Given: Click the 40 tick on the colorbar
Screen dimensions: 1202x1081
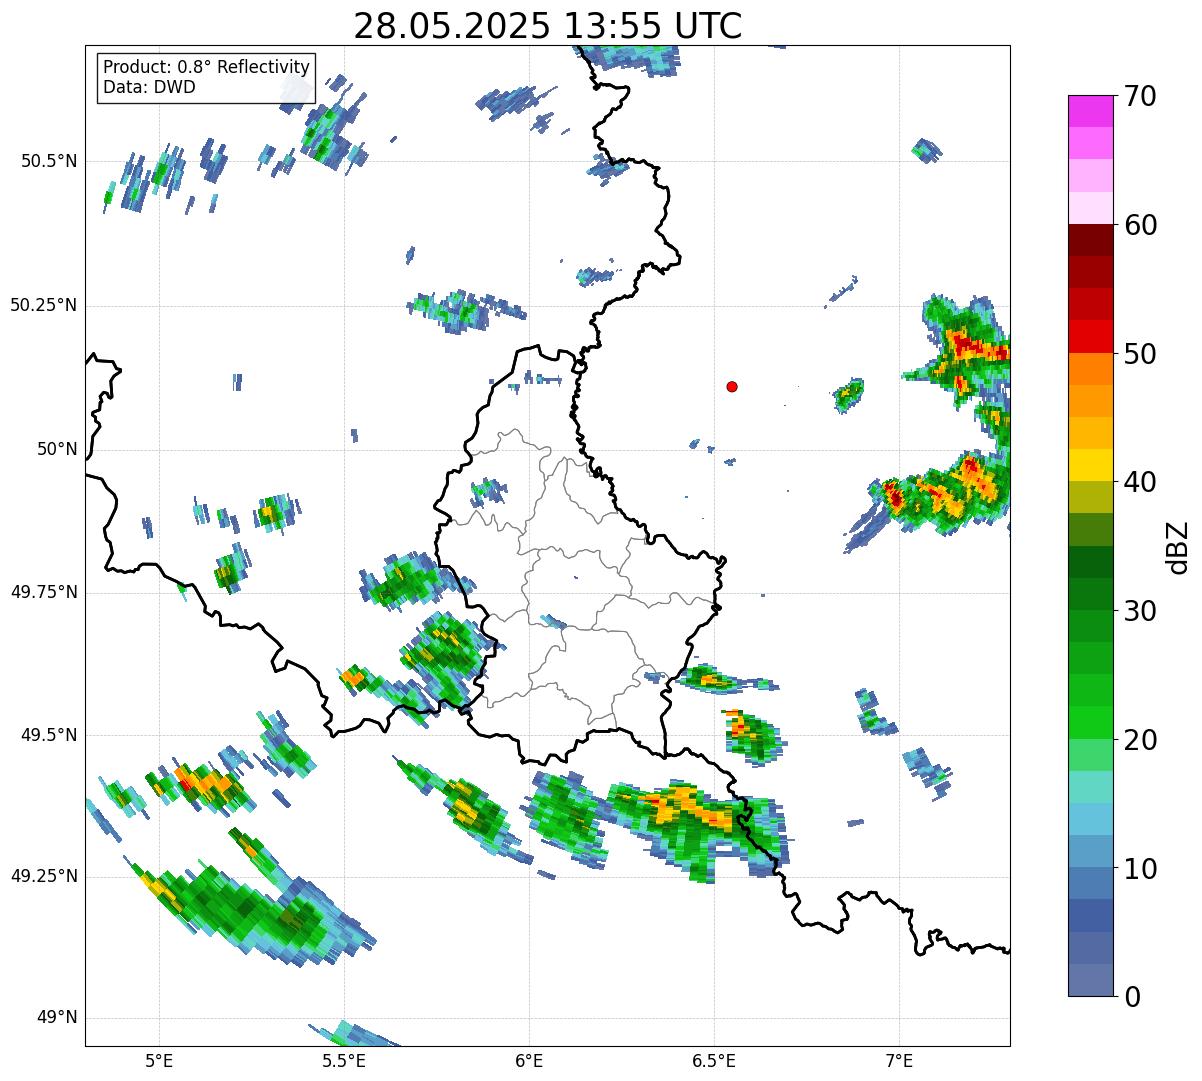Looking at the screenshot, I should click(1140, 482).
